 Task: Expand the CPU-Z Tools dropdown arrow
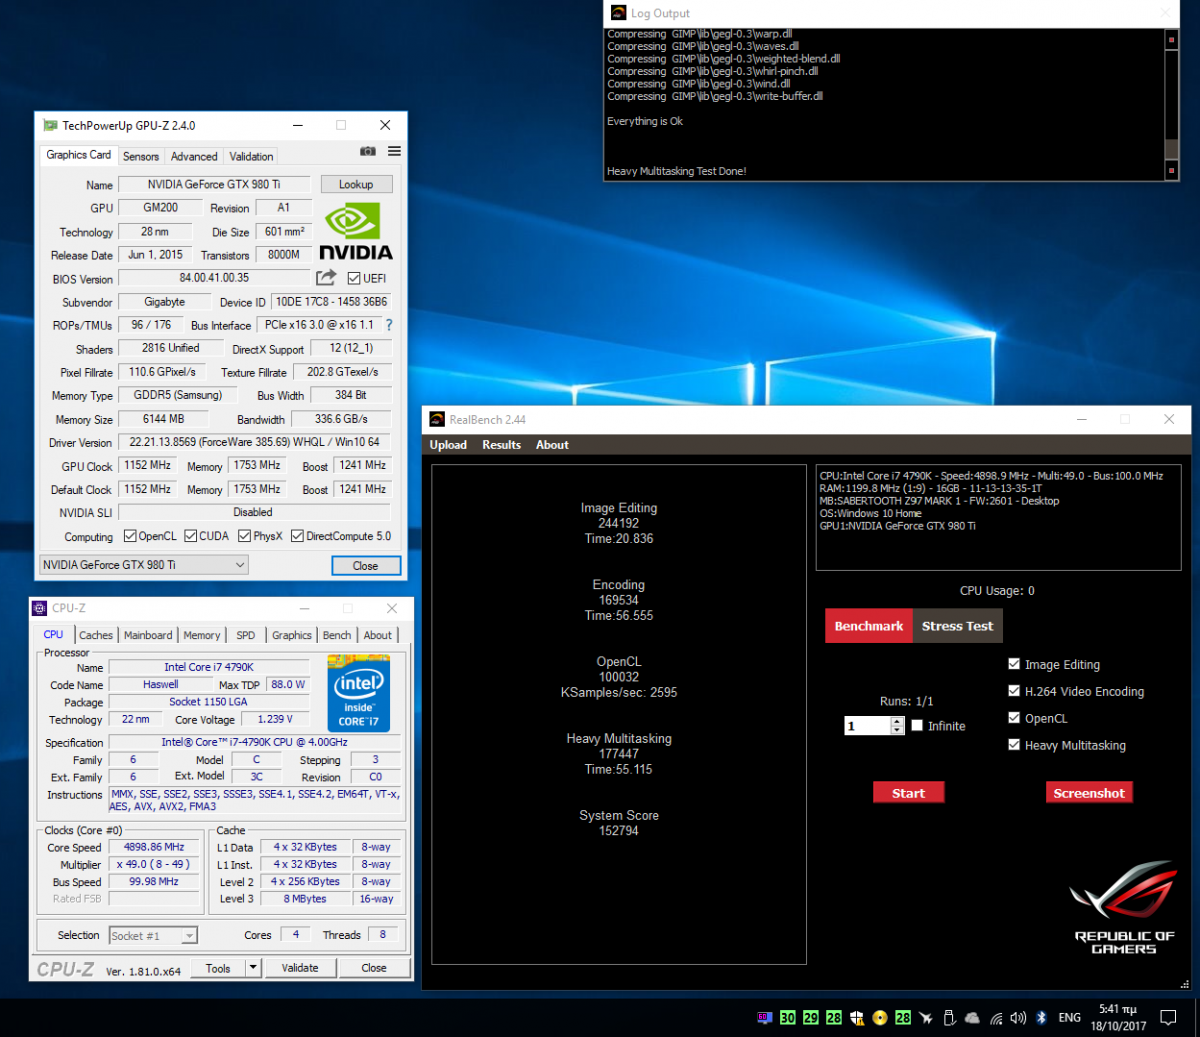pos(253,967)
